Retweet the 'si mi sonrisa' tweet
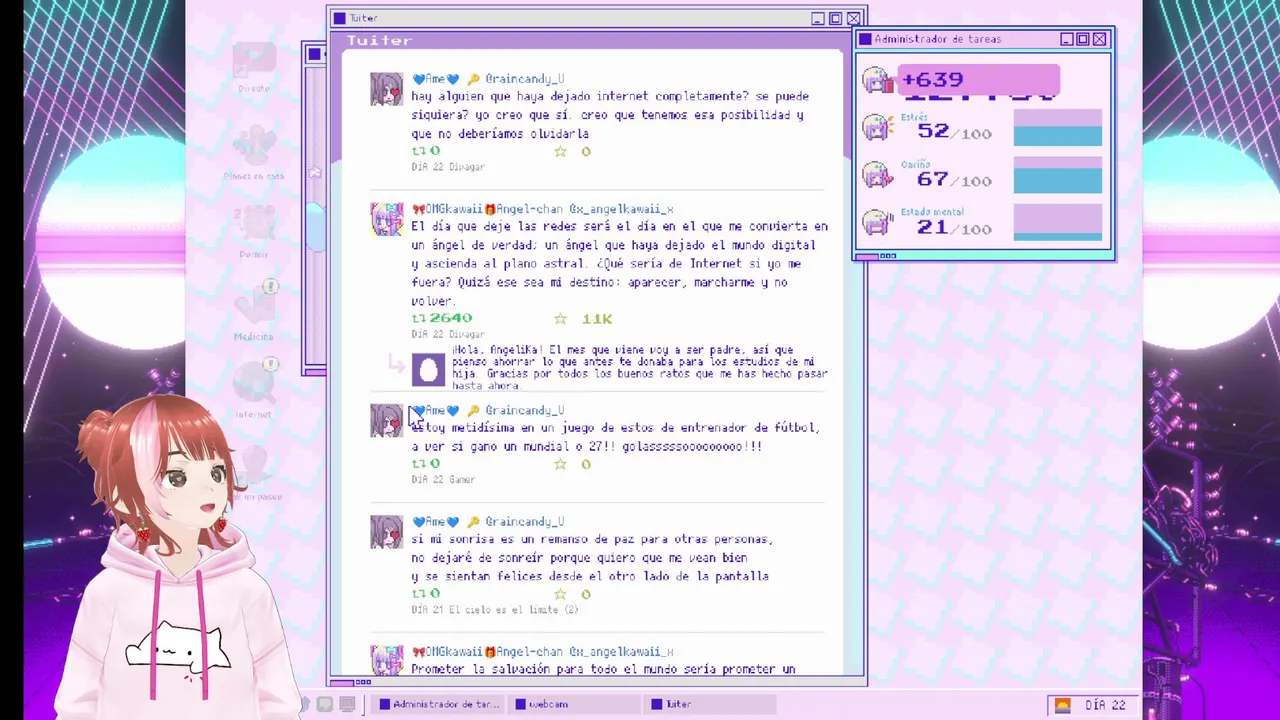1280x720 pixels. 418,593
